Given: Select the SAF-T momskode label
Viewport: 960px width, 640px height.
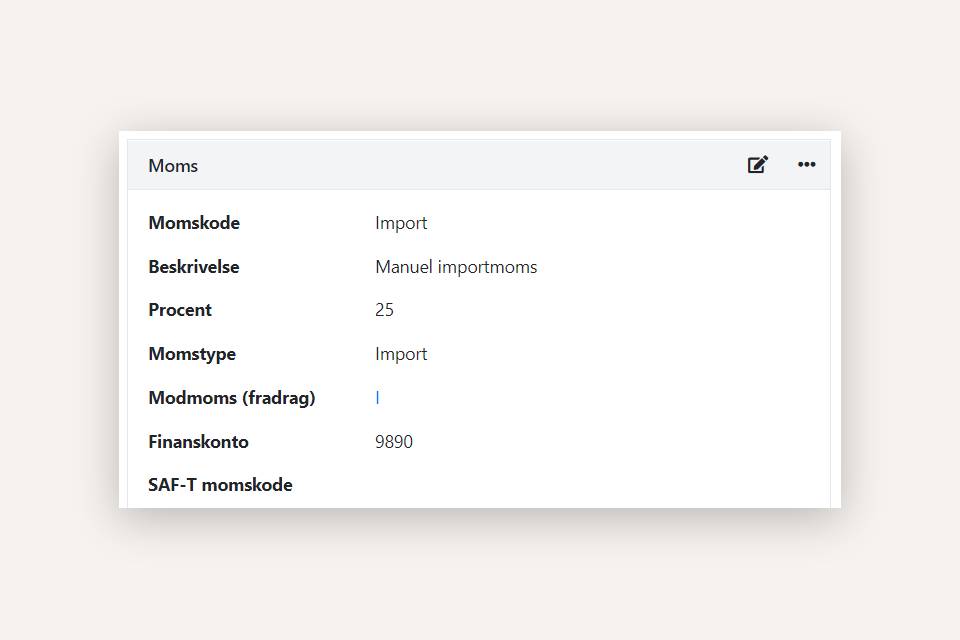Looking at the screenshot, I should 220,485.
